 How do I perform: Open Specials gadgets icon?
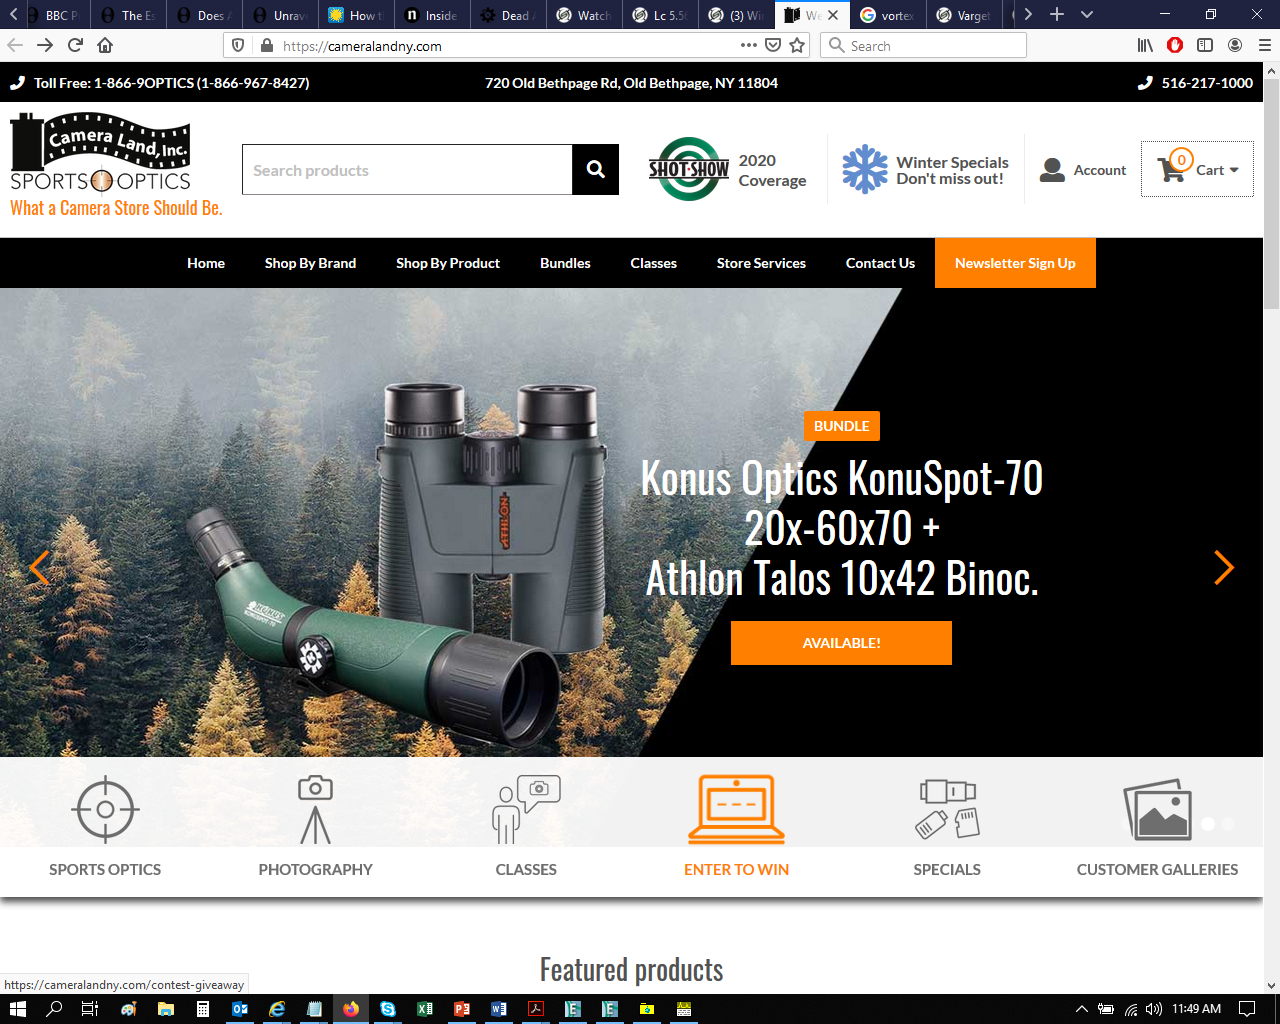point(947,809)
